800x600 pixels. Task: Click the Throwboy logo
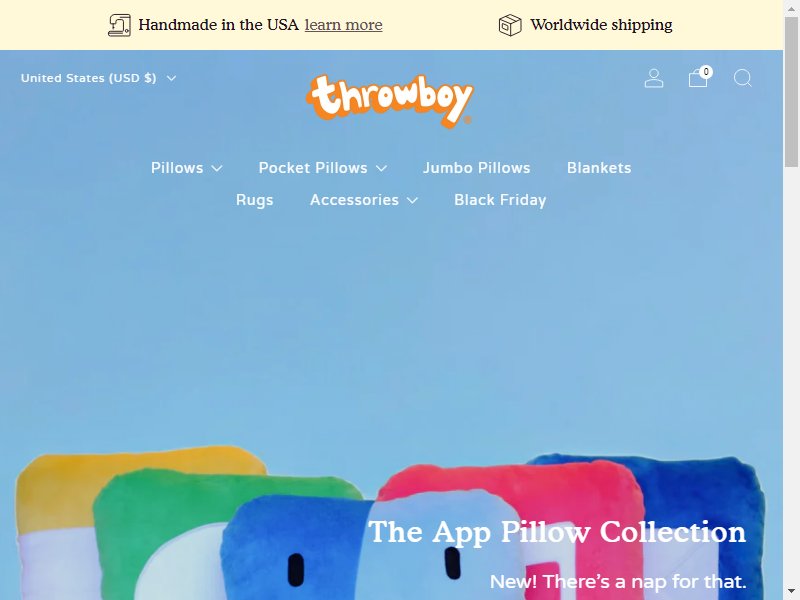click(x=390, y=101)
